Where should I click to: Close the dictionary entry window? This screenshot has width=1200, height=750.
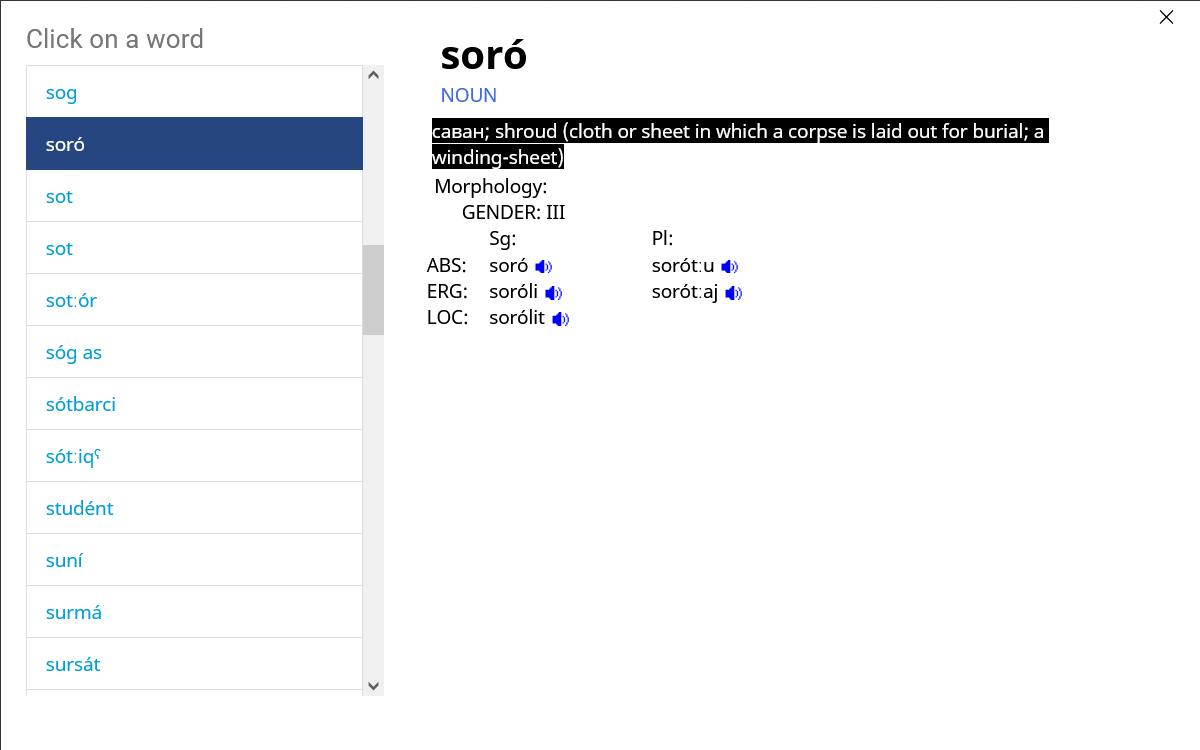click(x=1166, y=17)
